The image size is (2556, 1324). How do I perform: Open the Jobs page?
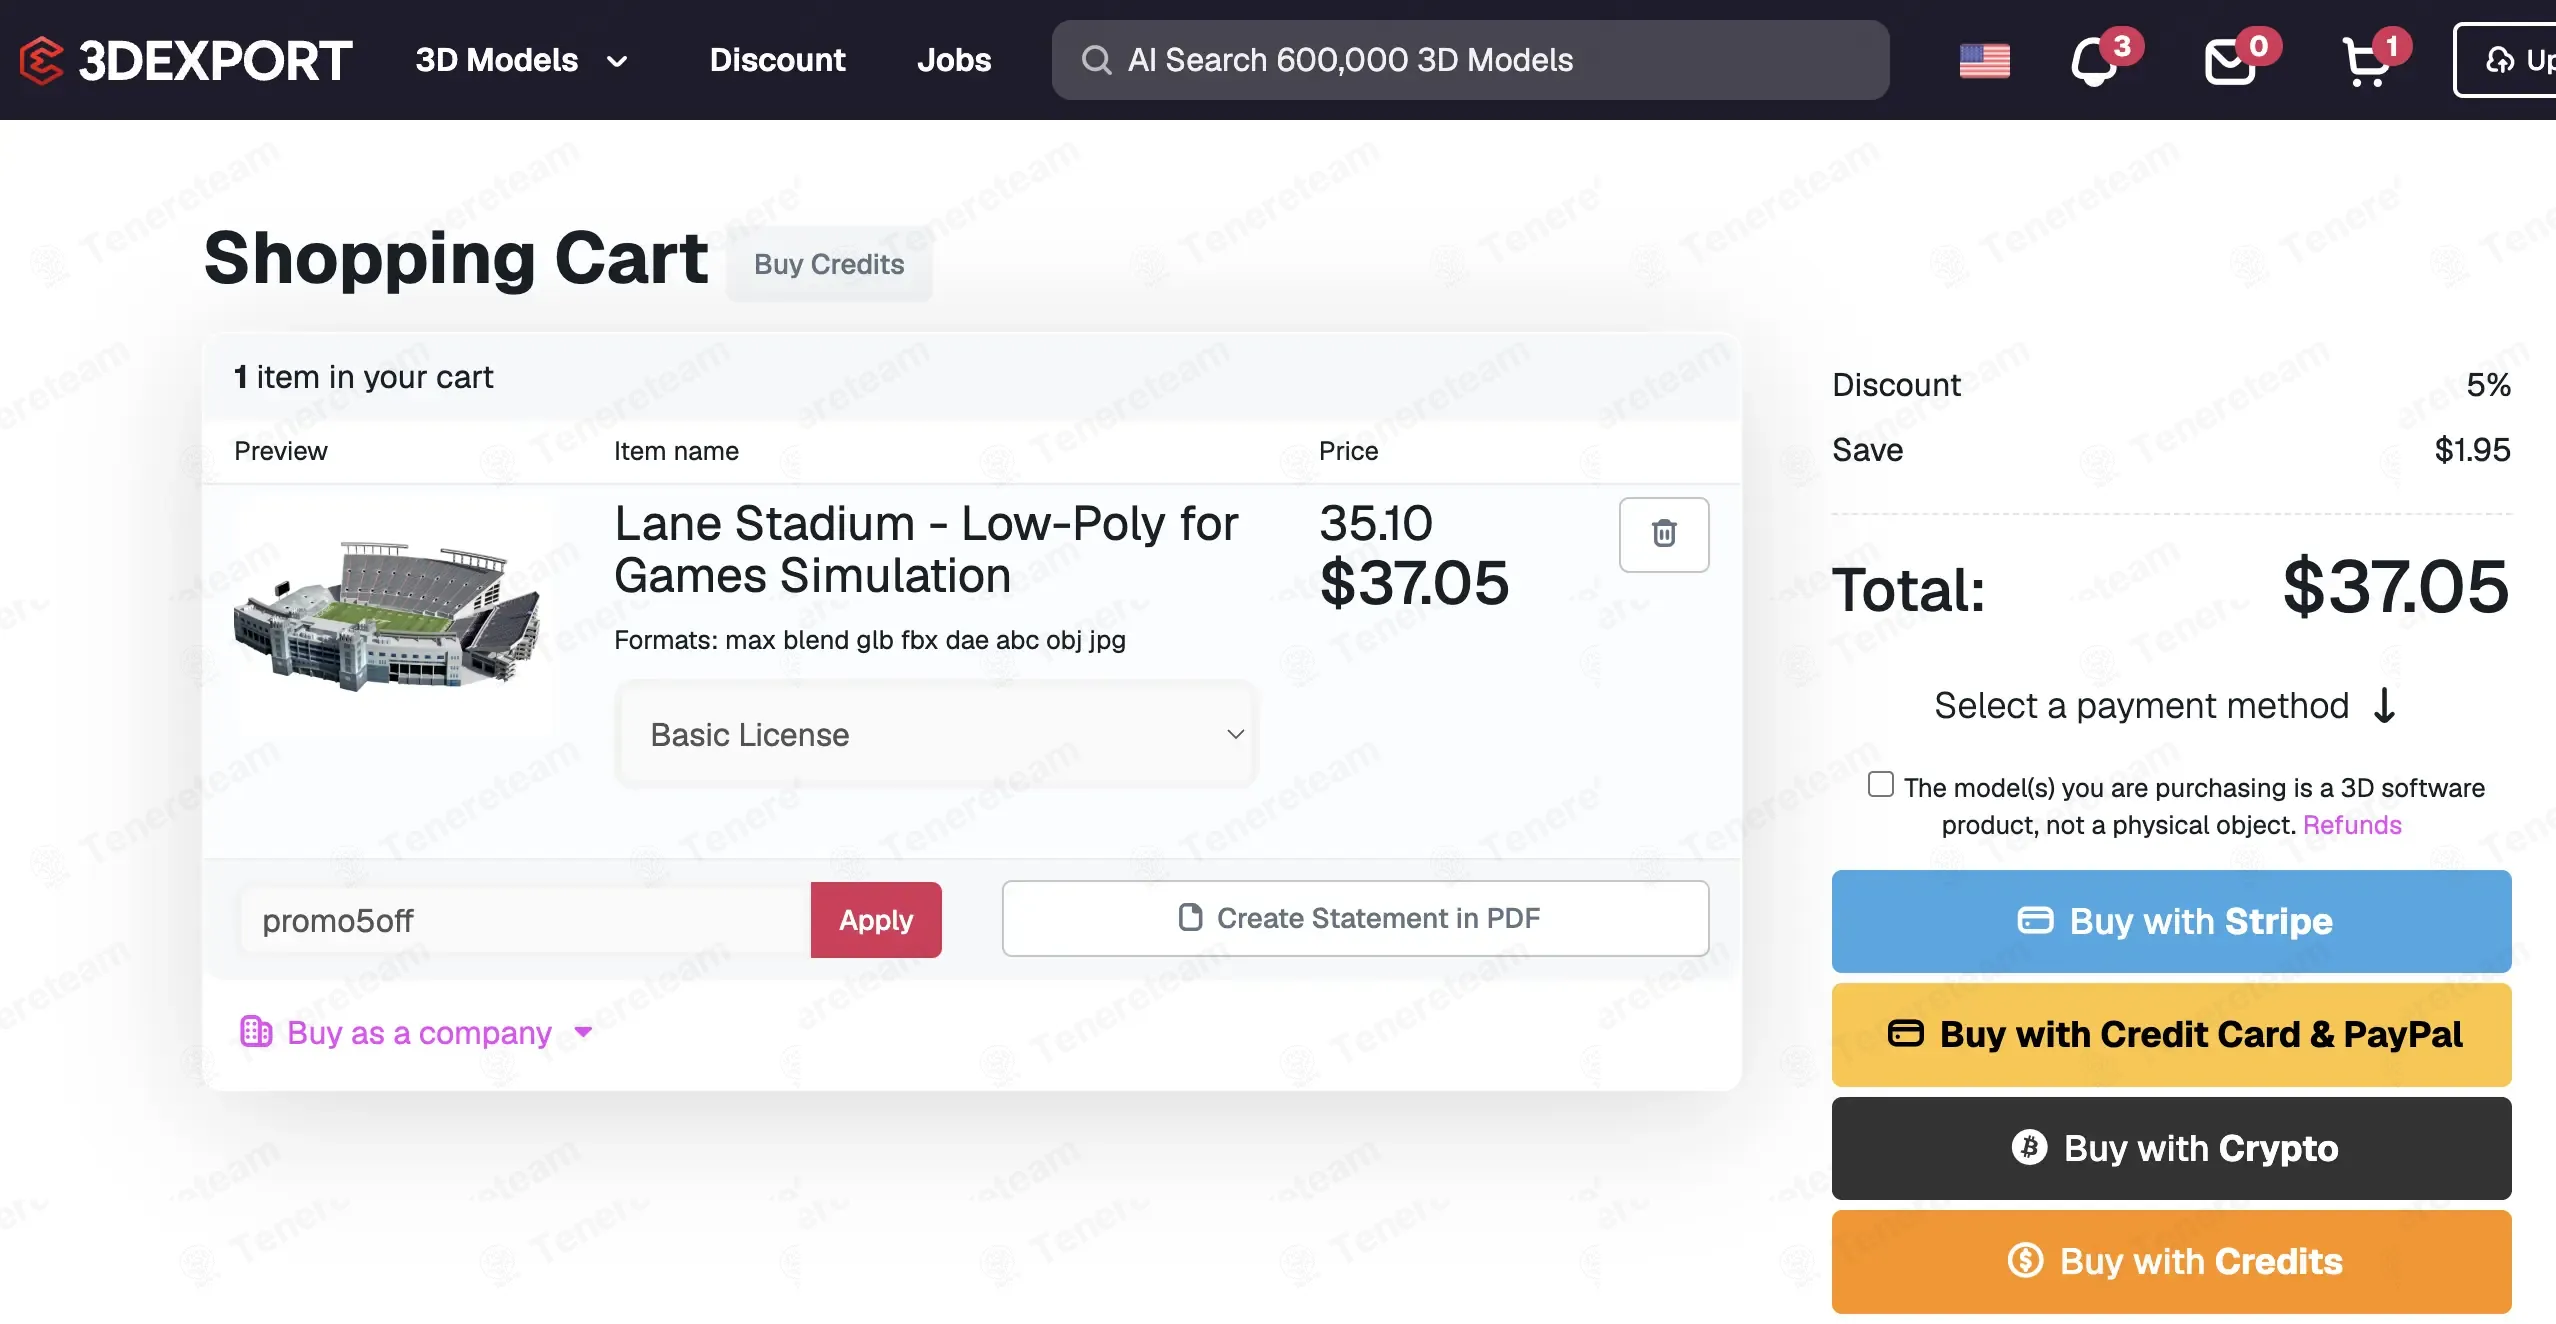954,60
